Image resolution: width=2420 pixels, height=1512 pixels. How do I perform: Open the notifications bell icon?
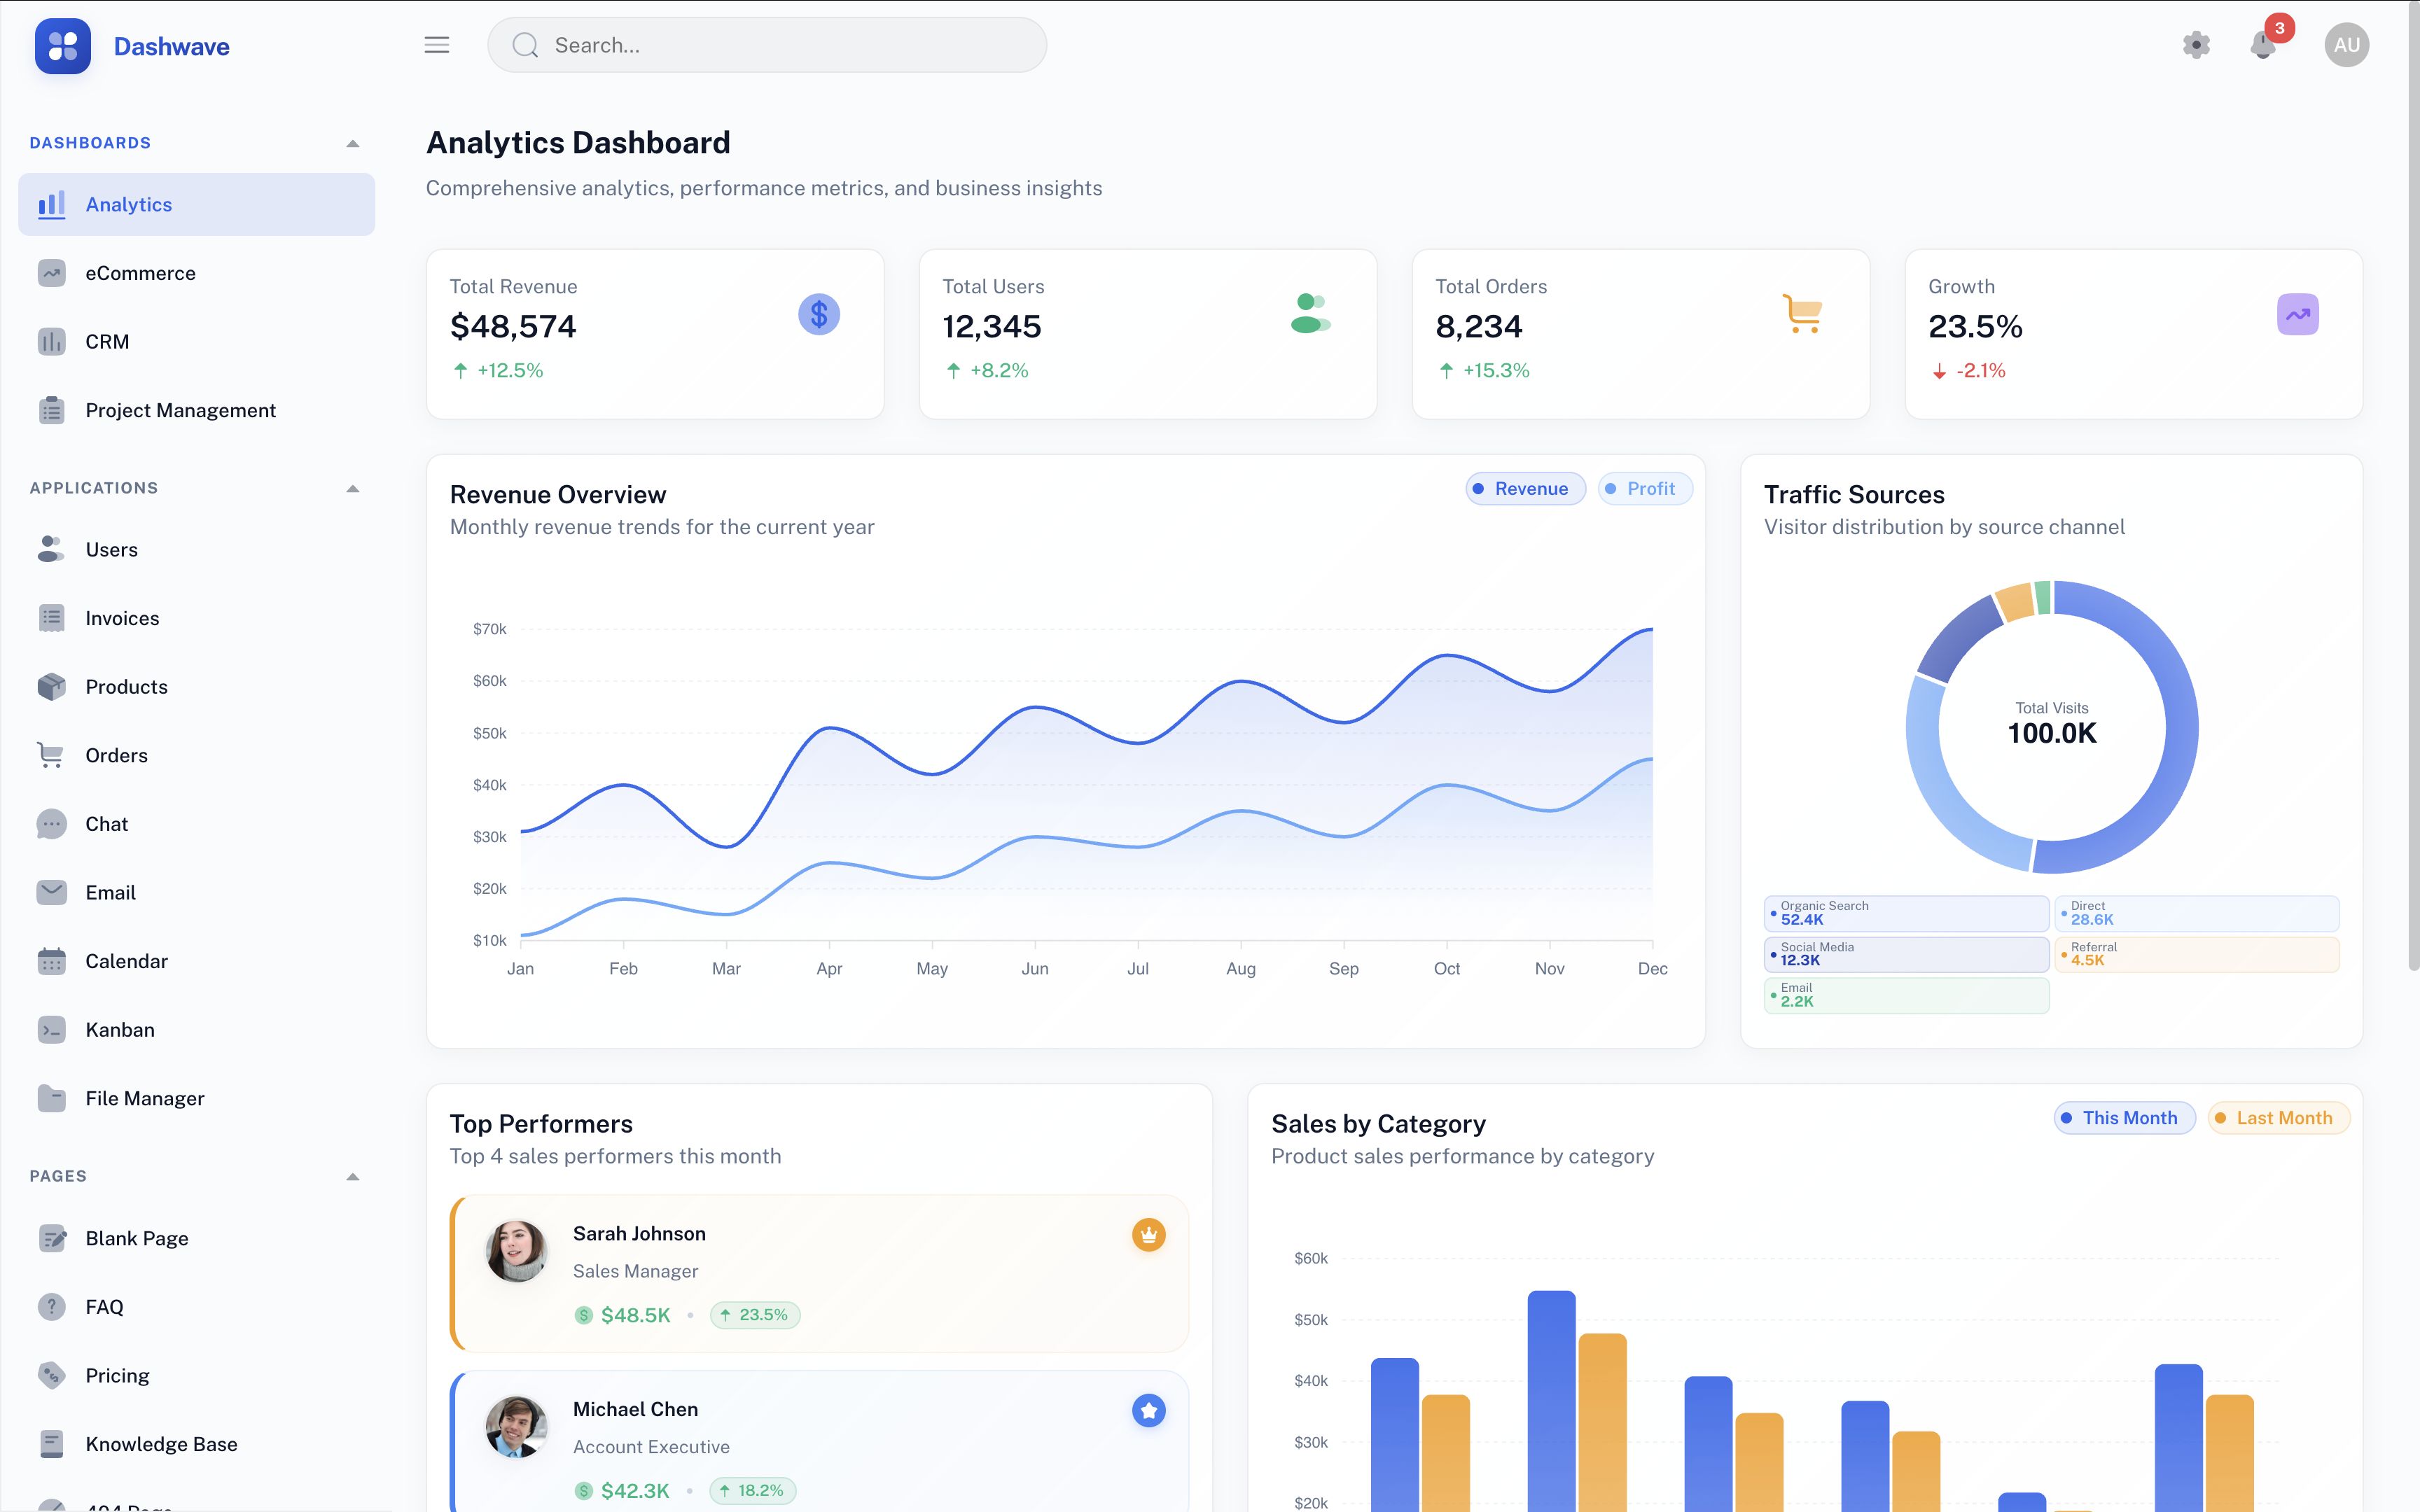pos(2262,45)
